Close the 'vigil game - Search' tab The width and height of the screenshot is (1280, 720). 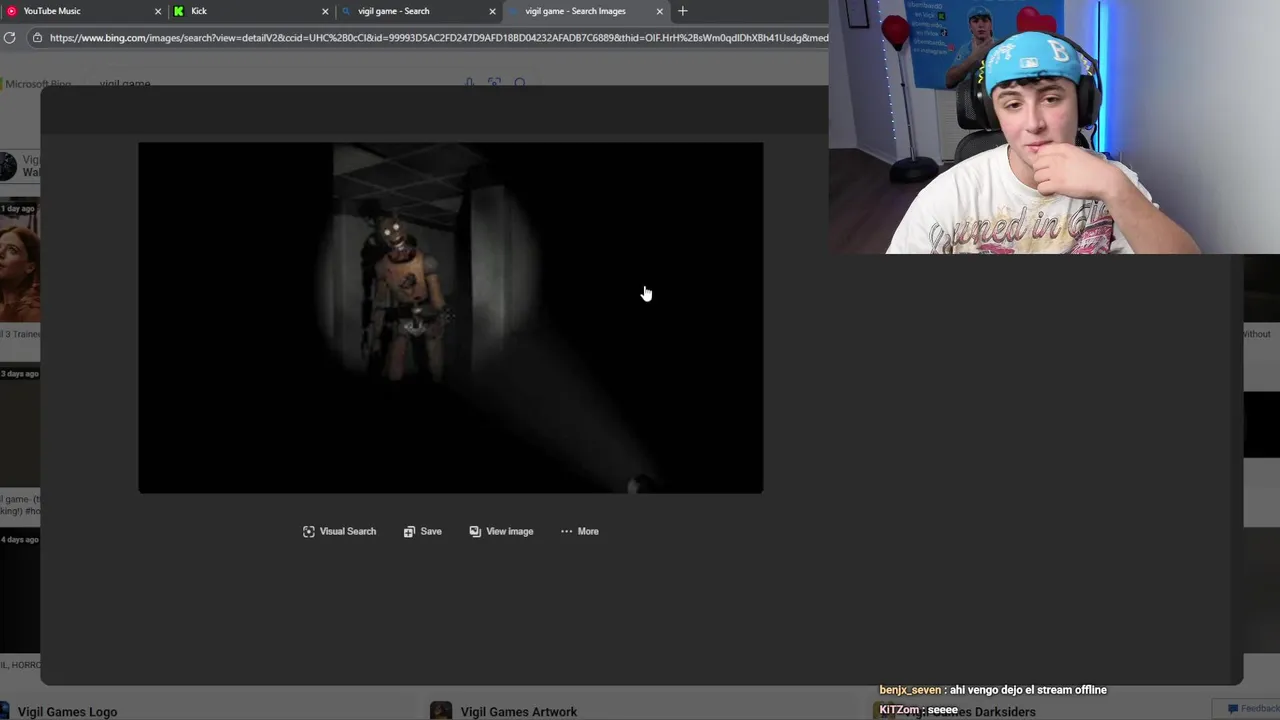[x=492, y=11]
